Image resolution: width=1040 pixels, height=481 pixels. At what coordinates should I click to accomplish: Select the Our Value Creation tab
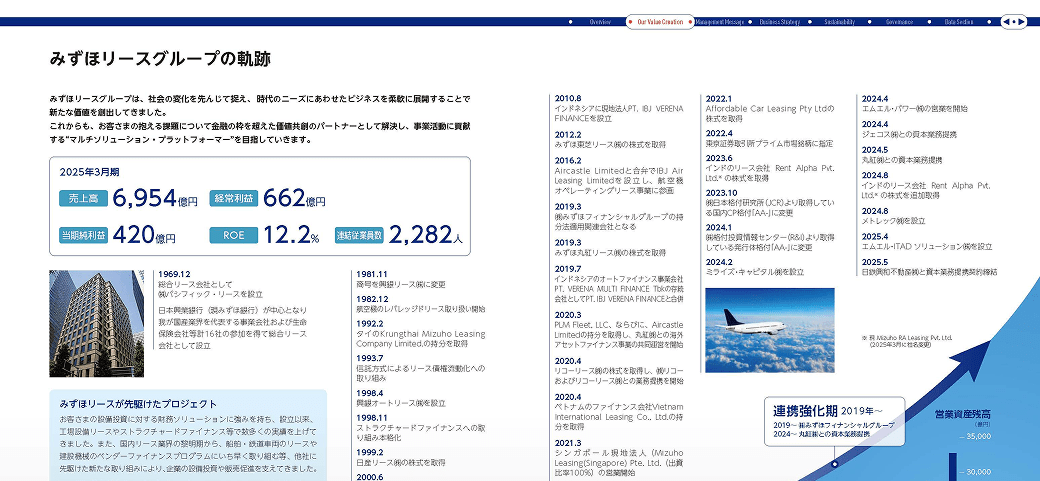660,21
